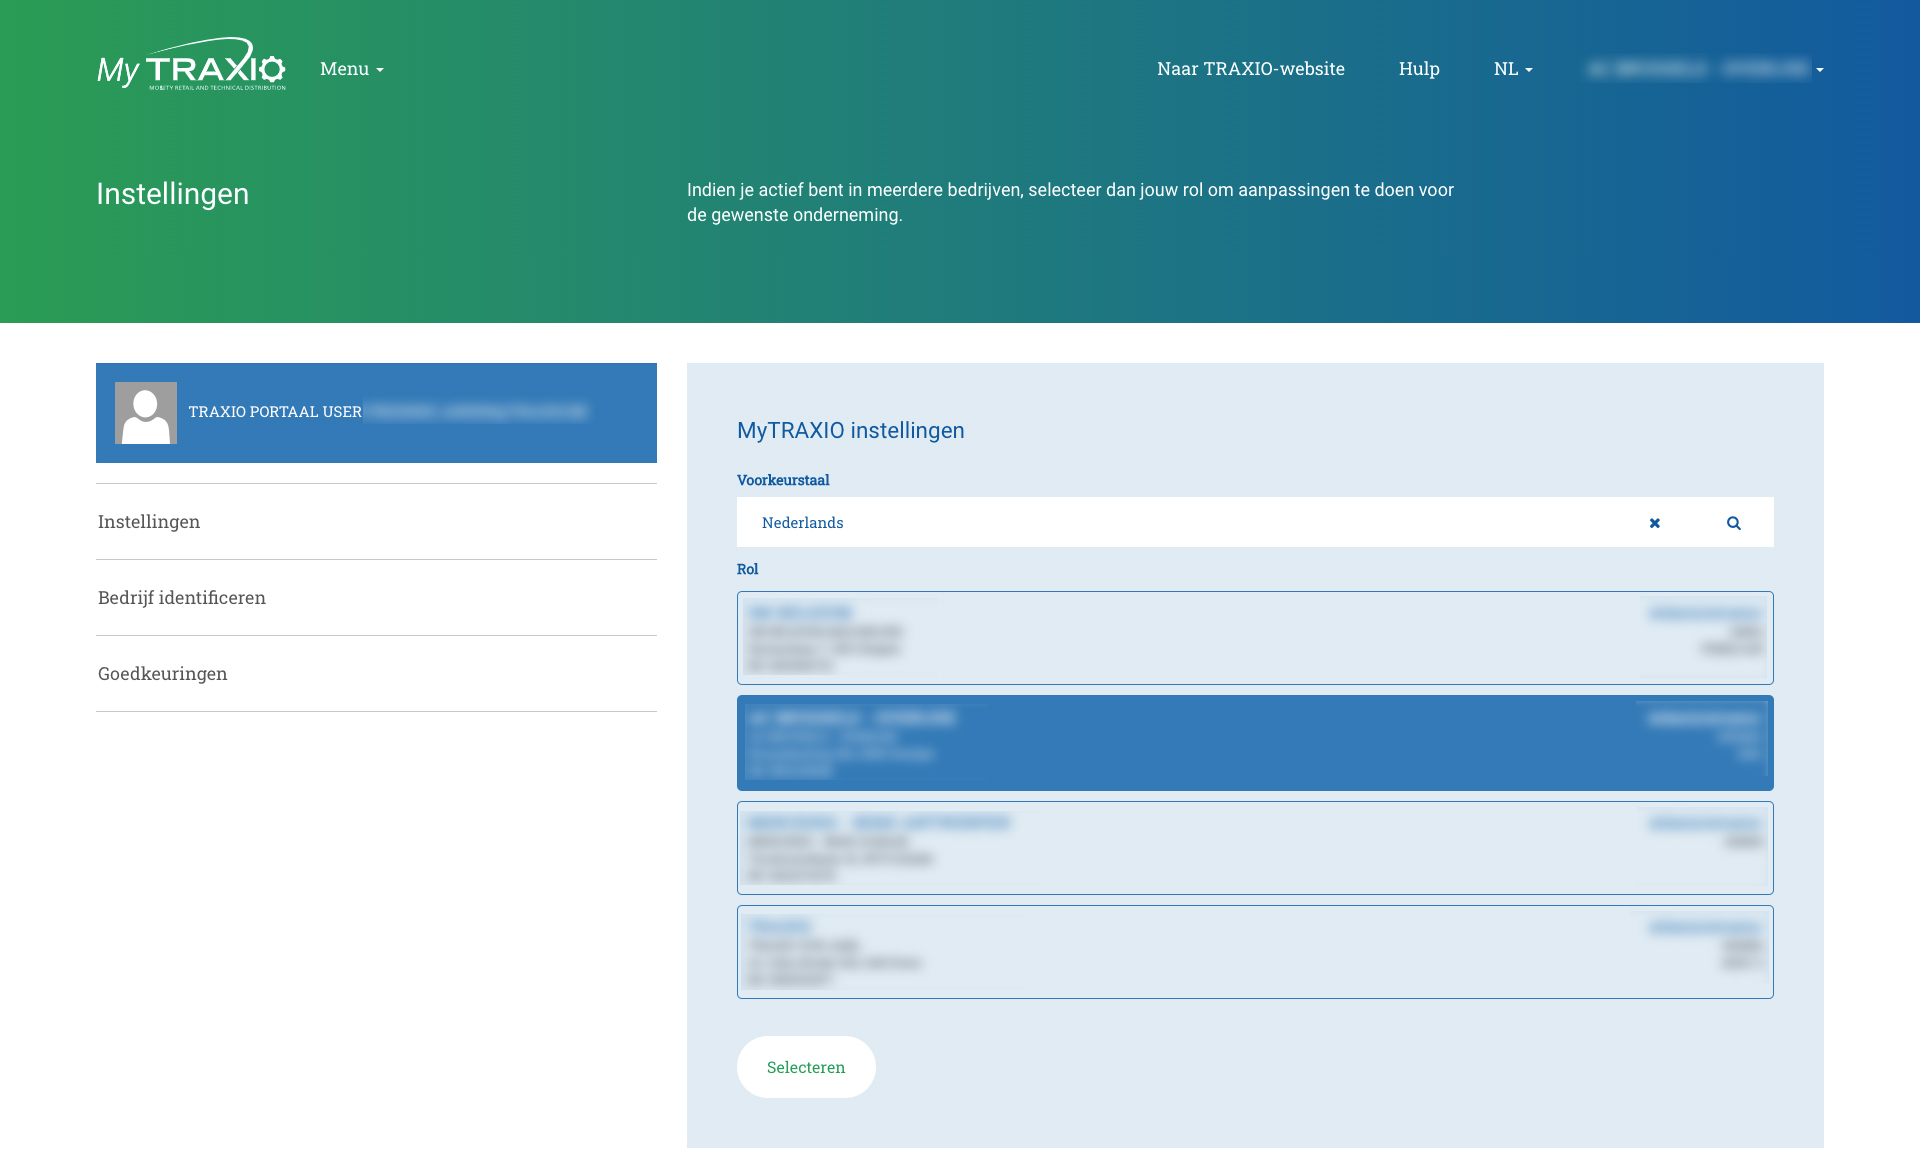
Task: Select the third role card in the Rol list
Action: pos(1255,848)
